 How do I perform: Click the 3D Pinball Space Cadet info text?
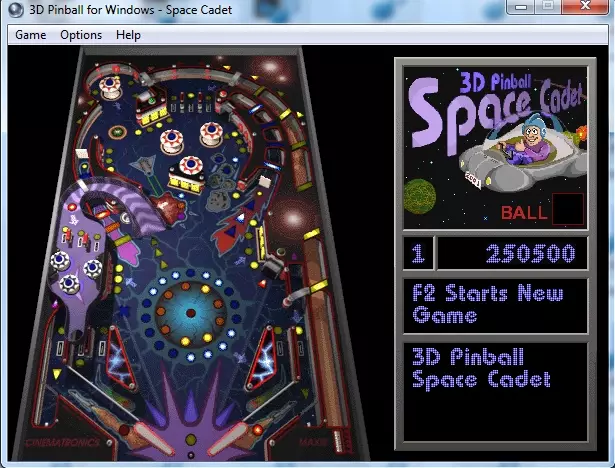[482, 369]
